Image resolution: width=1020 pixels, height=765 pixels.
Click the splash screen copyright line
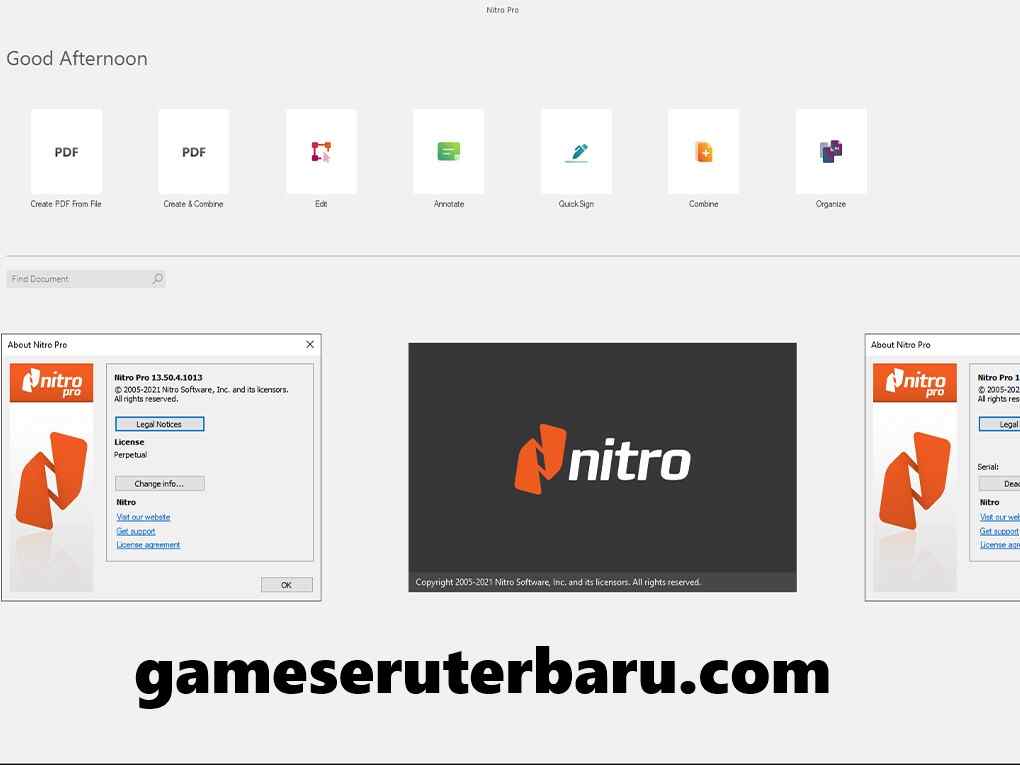click(557, 582)
